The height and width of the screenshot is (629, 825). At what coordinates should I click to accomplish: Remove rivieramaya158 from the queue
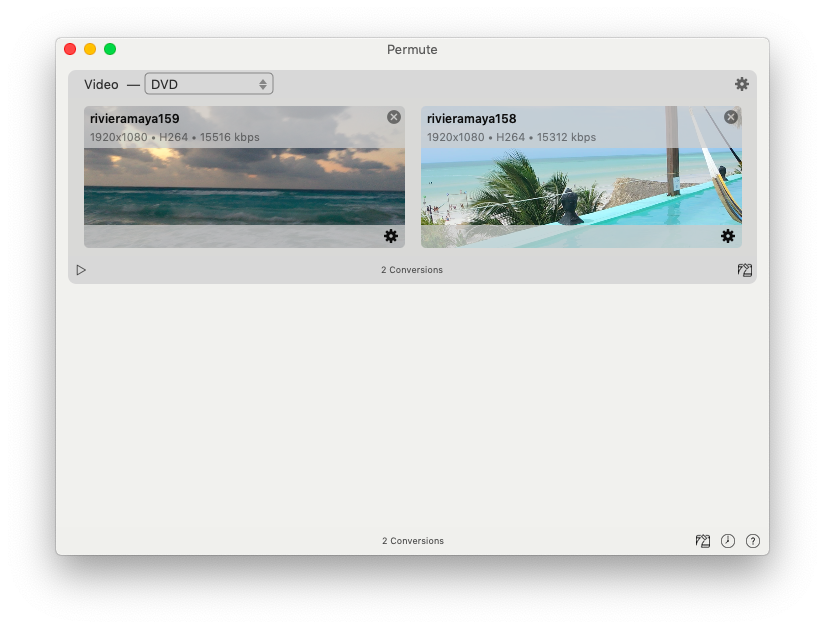click(x=730, y=116)
